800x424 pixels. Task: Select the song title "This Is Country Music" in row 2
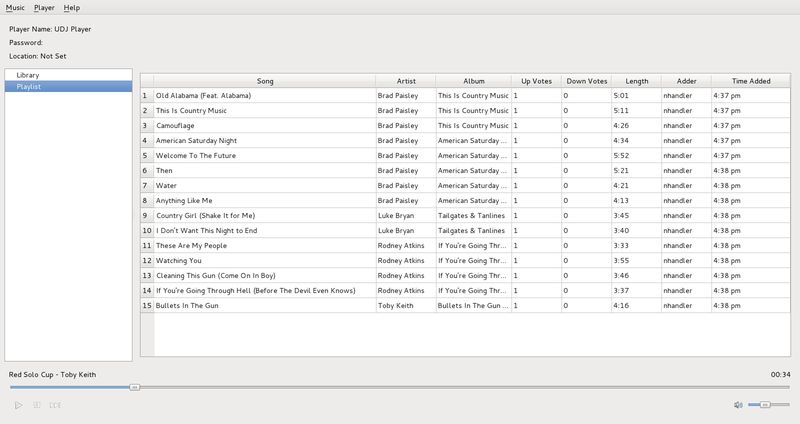191,110
